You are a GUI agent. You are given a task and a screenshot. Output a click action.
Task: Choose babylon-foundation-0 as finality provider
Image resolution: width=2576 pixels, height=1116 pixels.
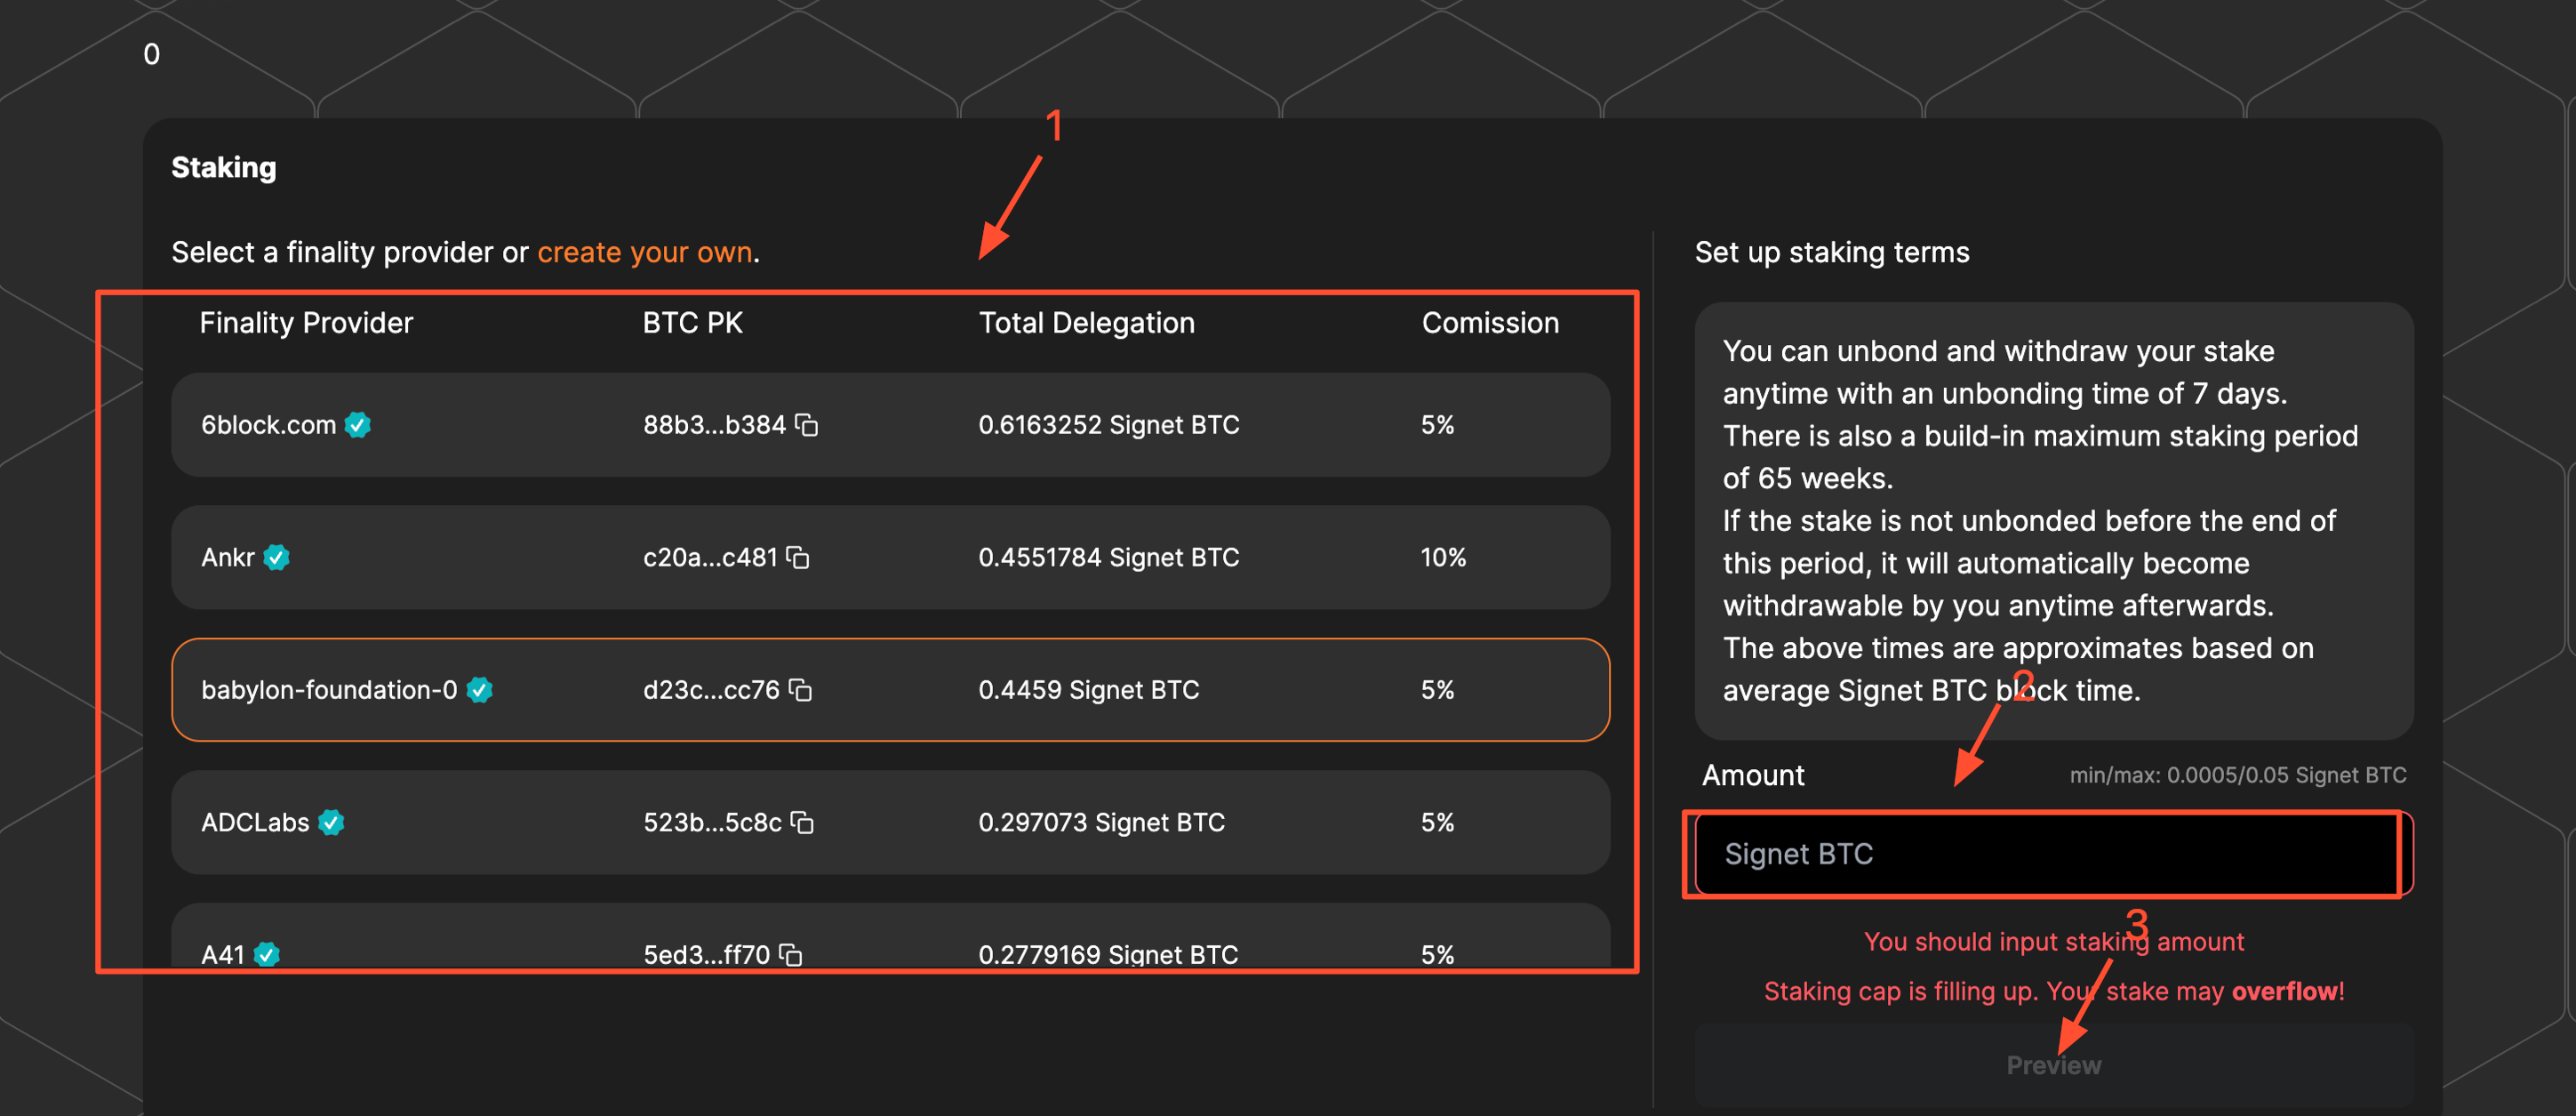click(890, 690)
